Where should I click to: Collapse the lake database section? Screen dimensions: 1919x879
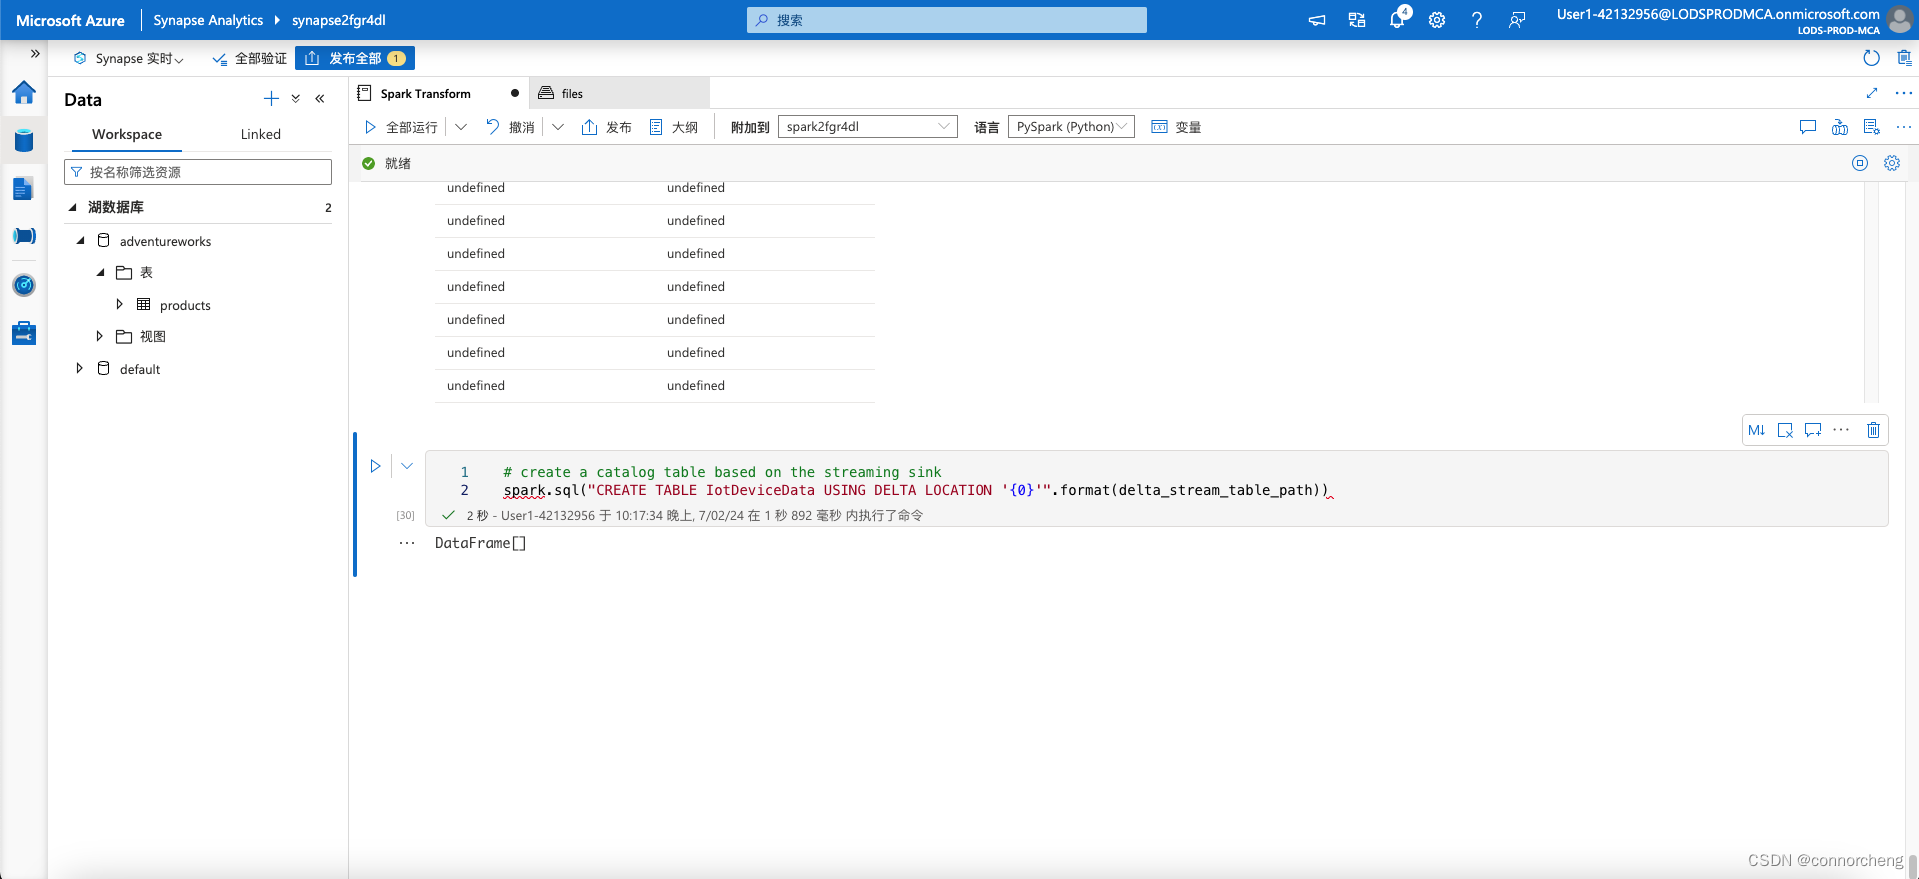[x=72, y=207]
